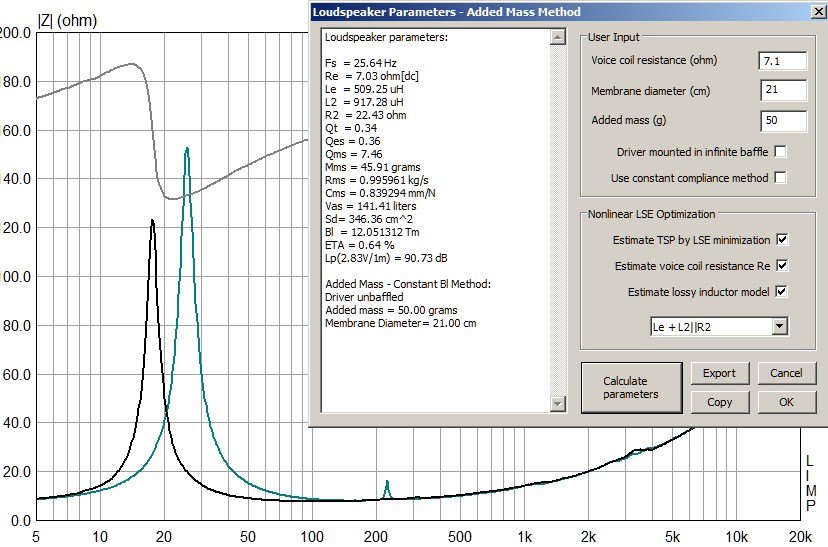Select the Mms = 45.91 grams line
Image resolution: width=828 pixels, height=547 pixels.
coord(373,167)
